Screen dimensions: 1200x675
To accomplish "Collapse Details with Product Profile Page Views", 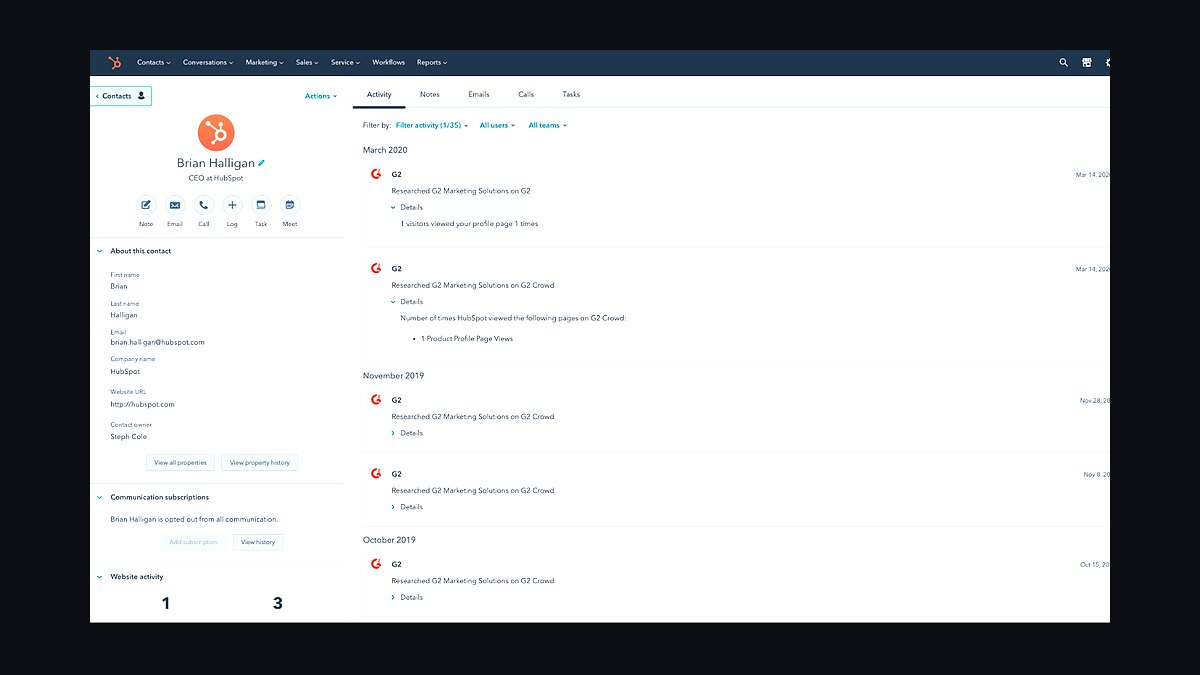I will point(407,301).
